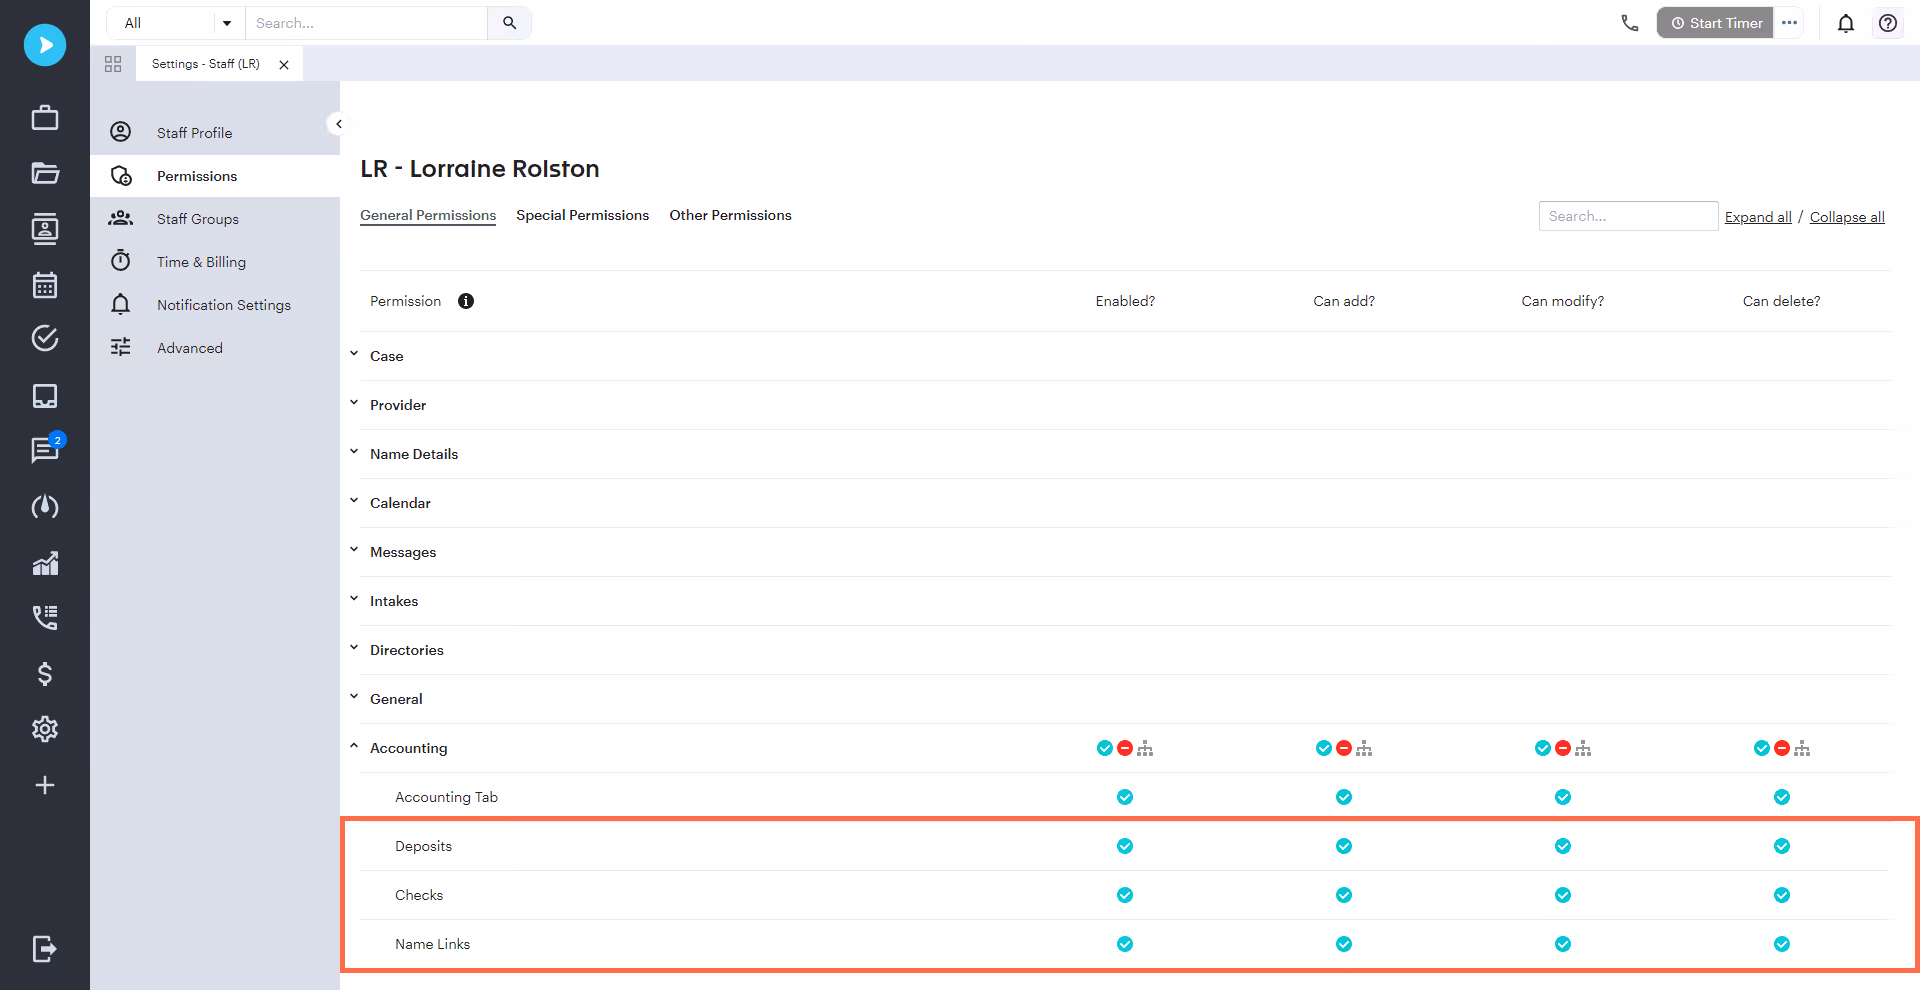Switch to General Permissions tab
Screen dimensions: 1920x990
pyautogui.click(x=428, y=215)
